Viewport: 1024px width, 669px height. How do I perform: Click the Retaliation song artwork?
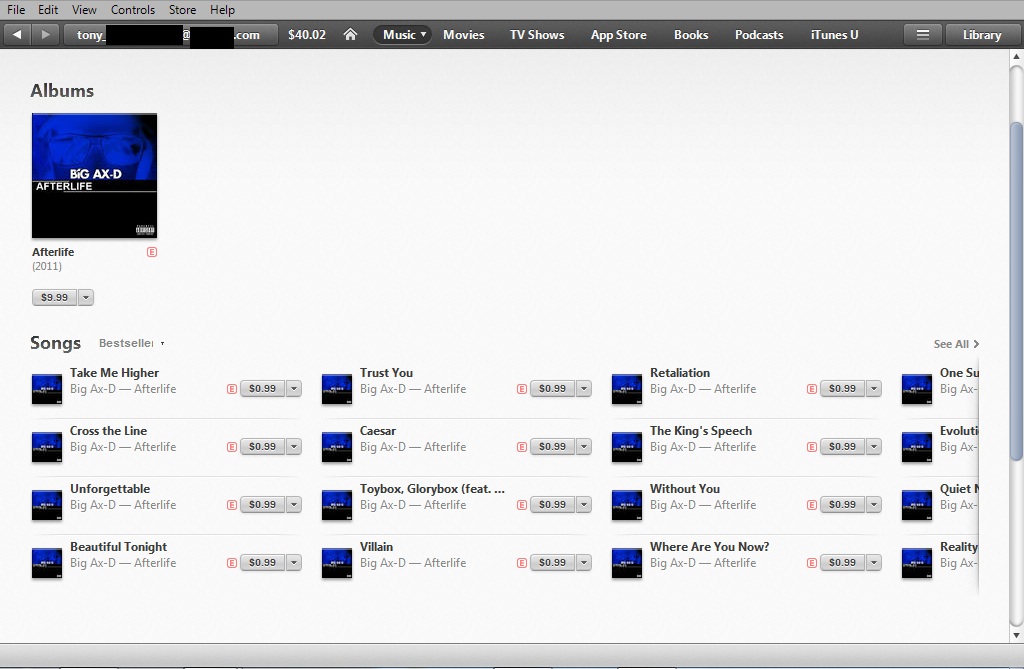(627, 389)
